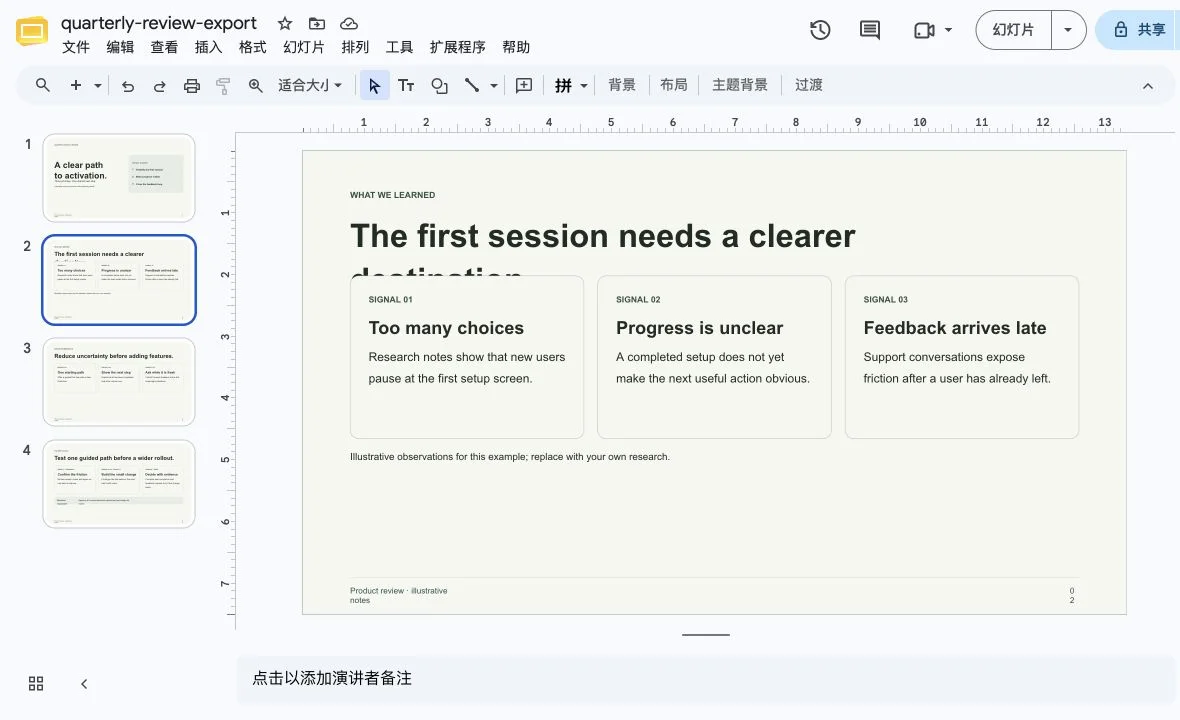Click the 背景 toolbar button
Viewport: 1180px width, 720px height.
tap(622, 85)
